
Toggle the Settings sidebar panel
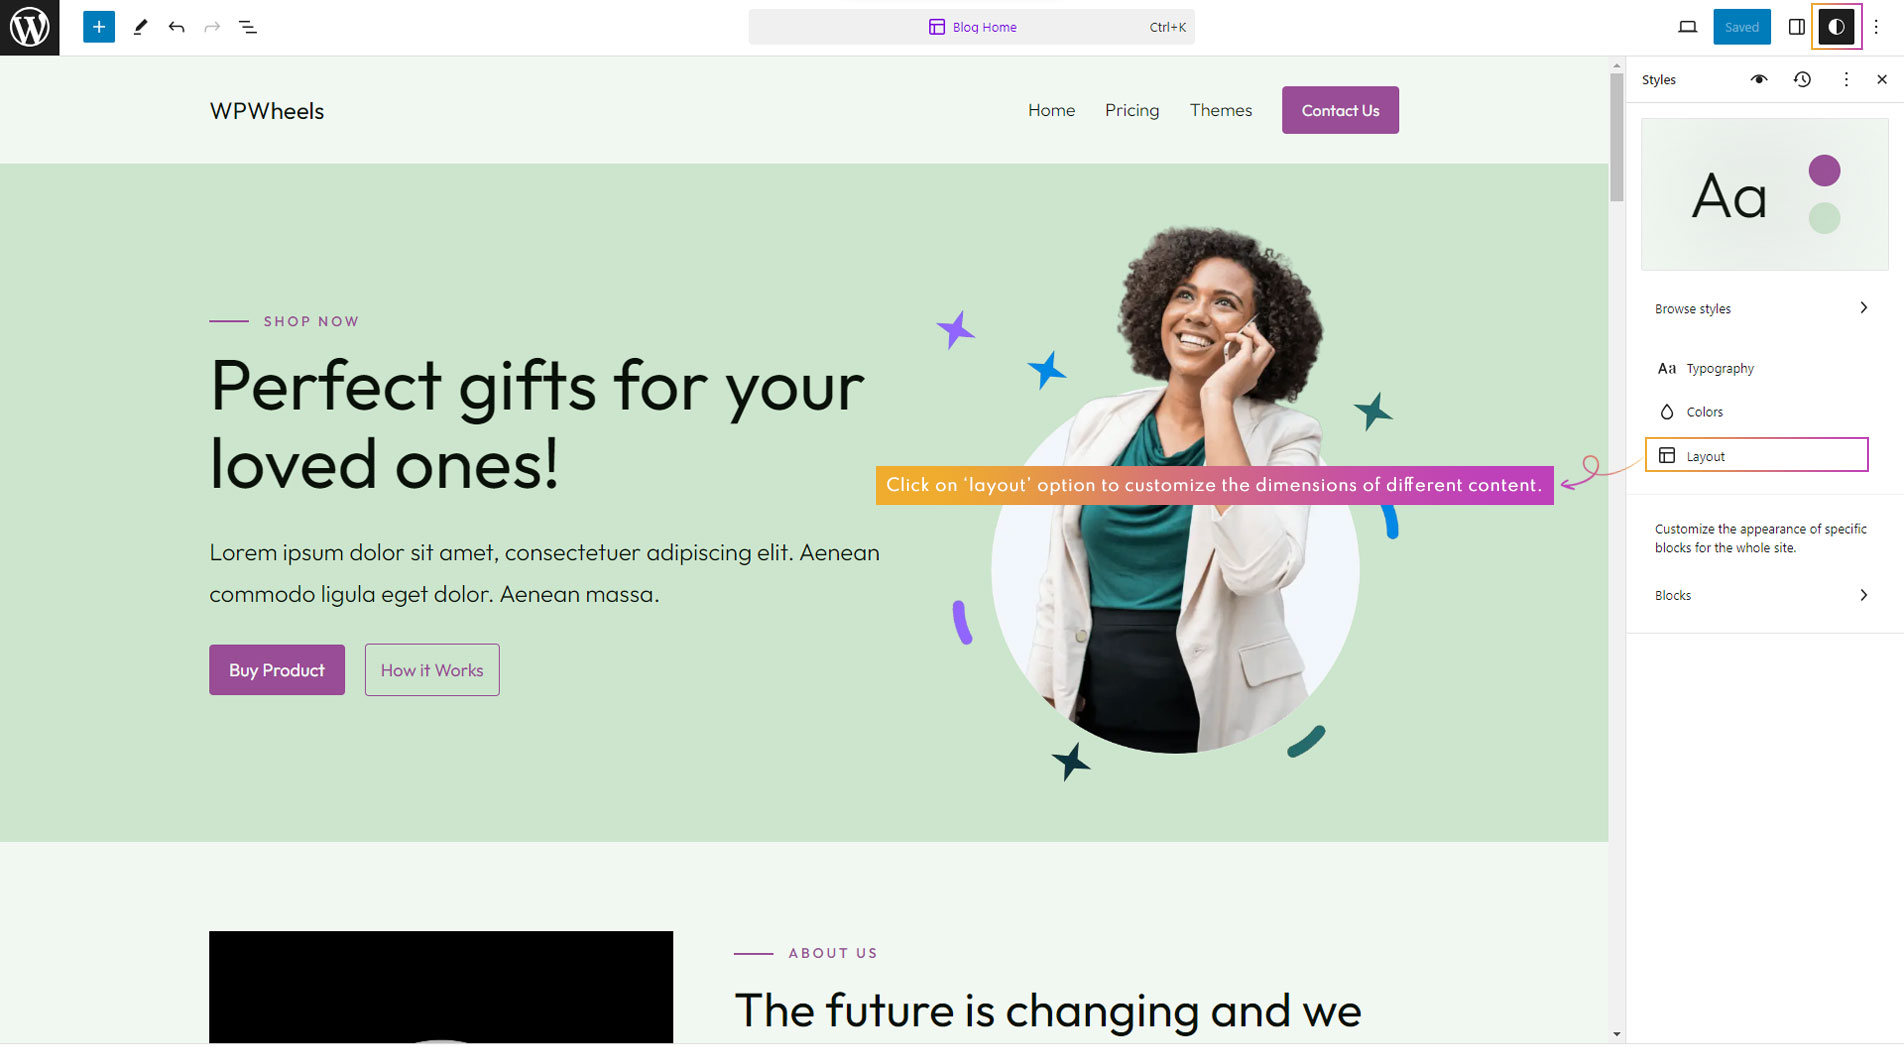coord(1796,27)
